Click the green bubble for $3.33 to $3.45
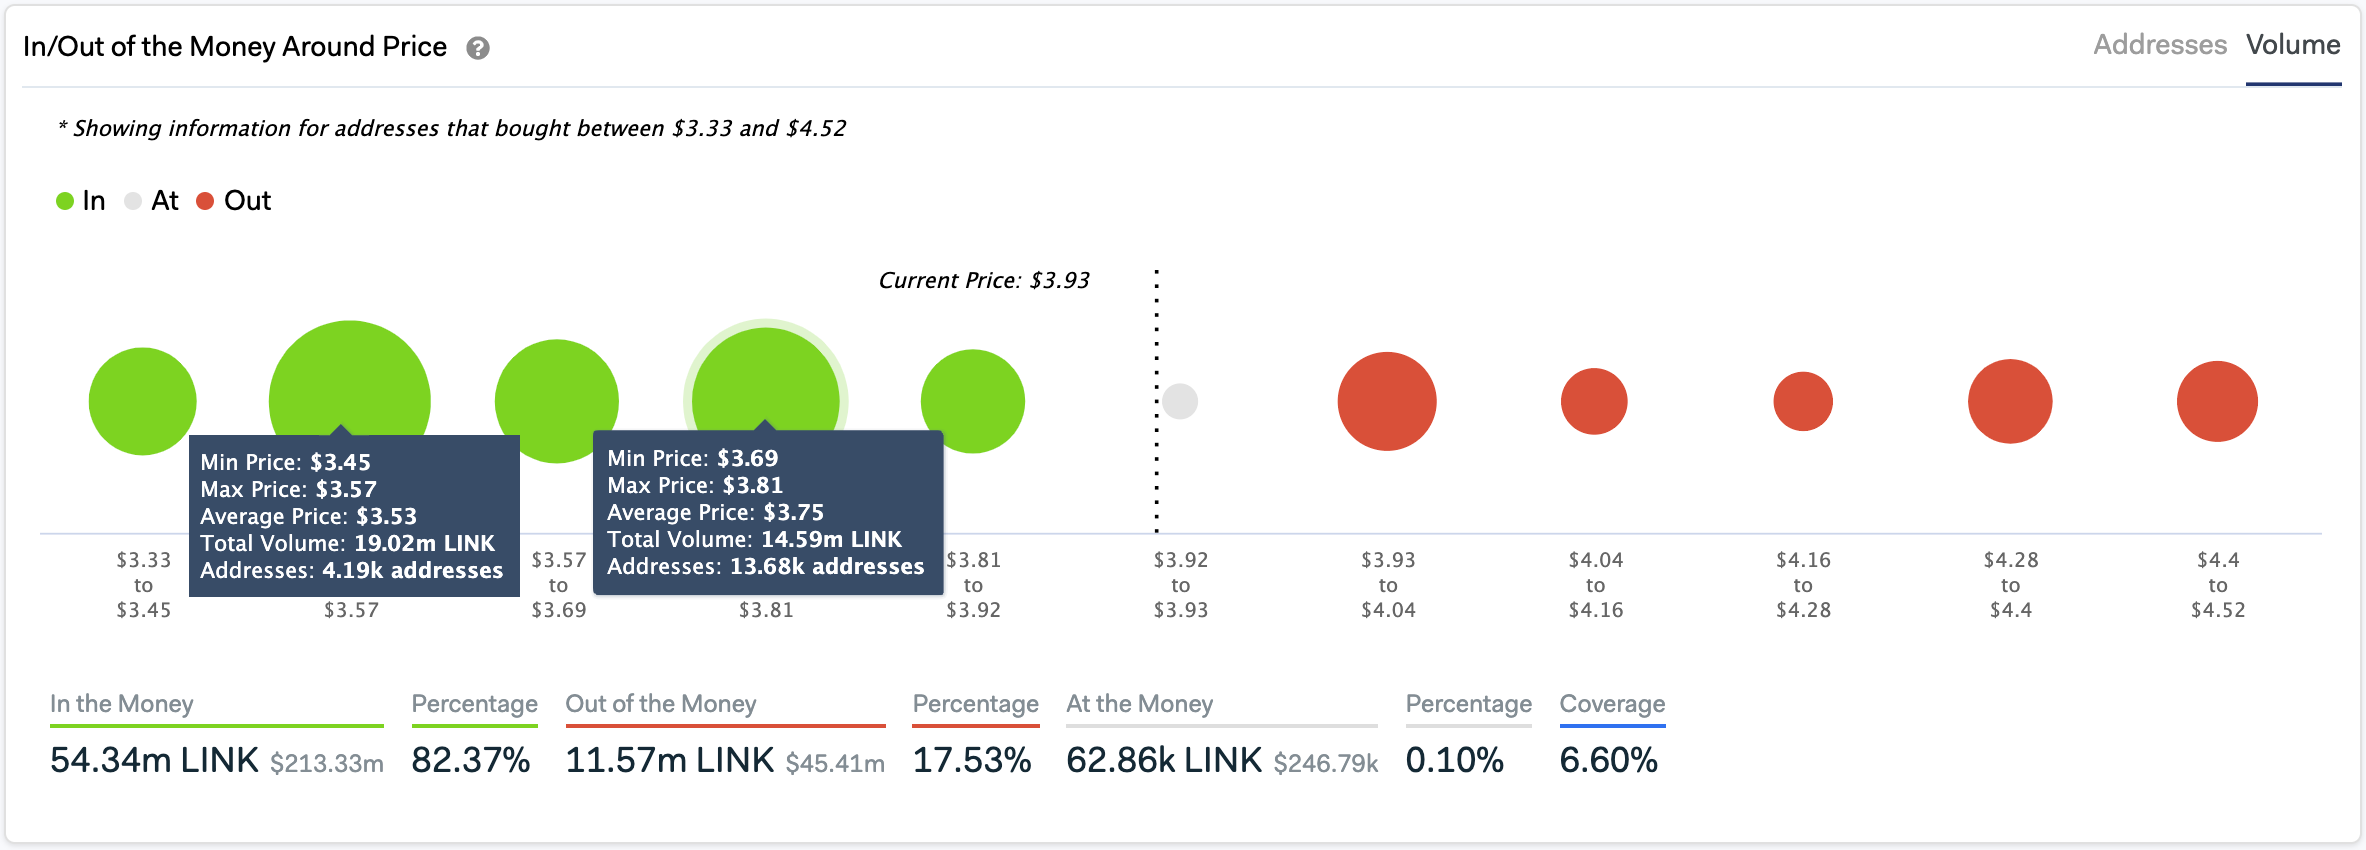The height and width of the screenshot is (850, 2366). (142, 400)
